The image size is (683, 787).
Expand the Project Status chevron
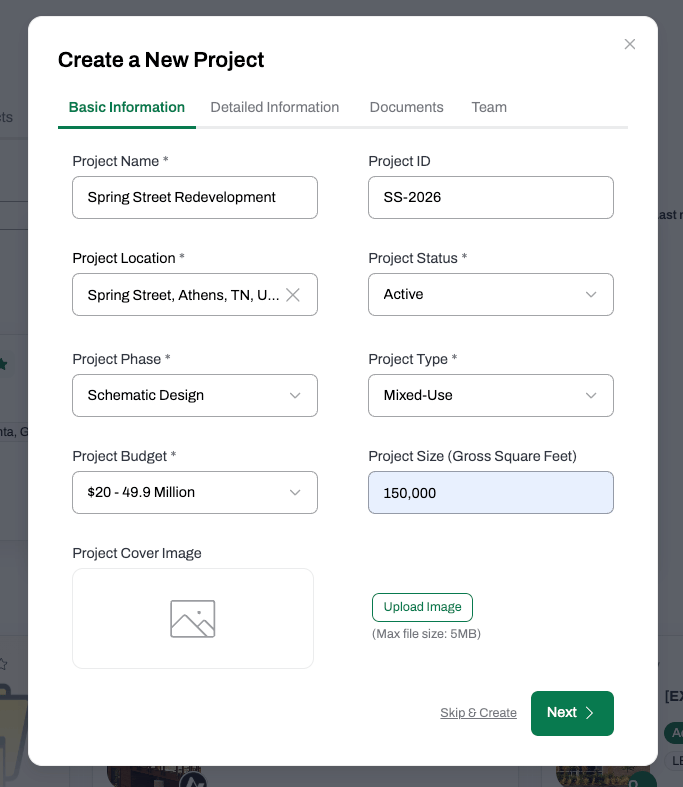(591, 295)
